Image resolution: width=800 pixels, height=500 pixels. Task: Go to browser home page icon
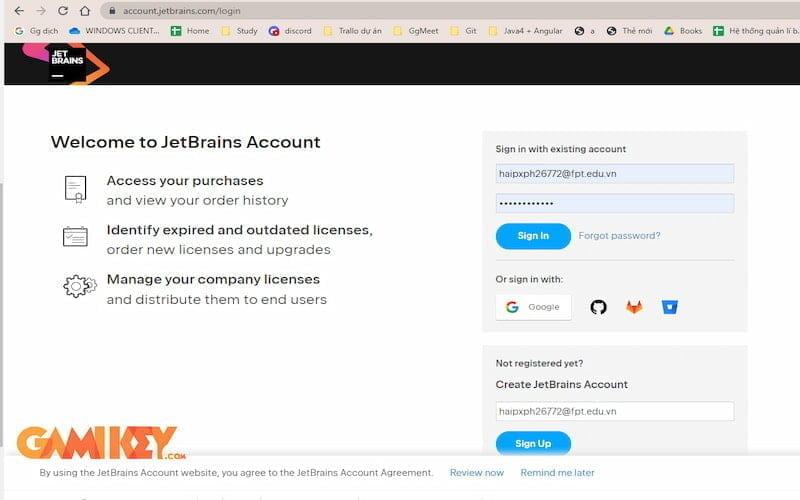point(85,11)
